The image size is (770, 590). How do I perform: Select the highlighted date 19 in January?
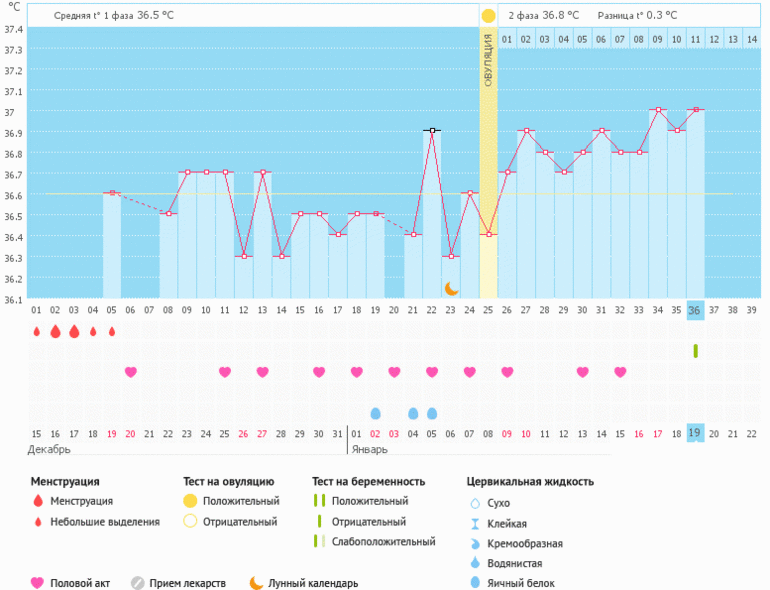(x=695, y=432)
